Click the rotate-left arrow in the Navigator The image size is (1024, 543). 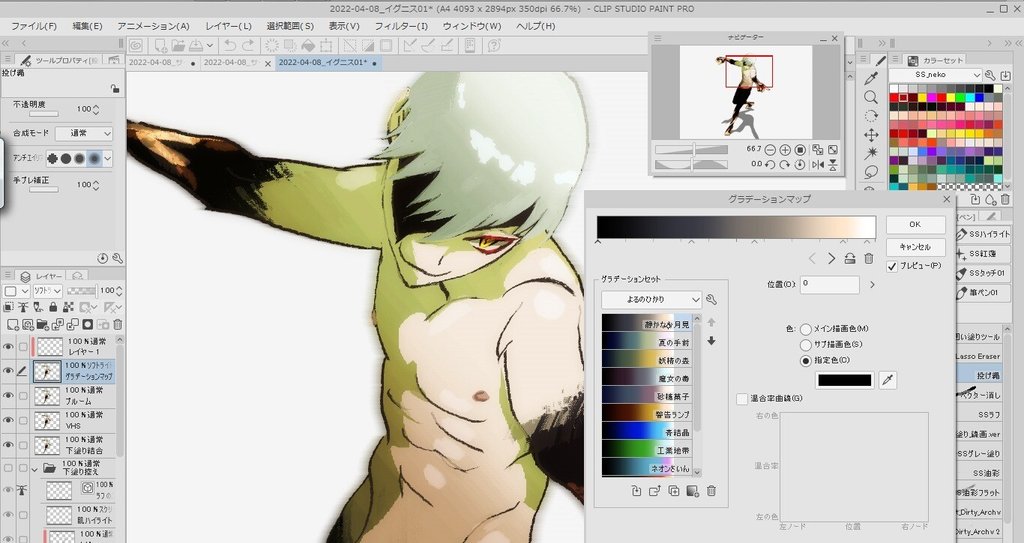pos(770,165)
